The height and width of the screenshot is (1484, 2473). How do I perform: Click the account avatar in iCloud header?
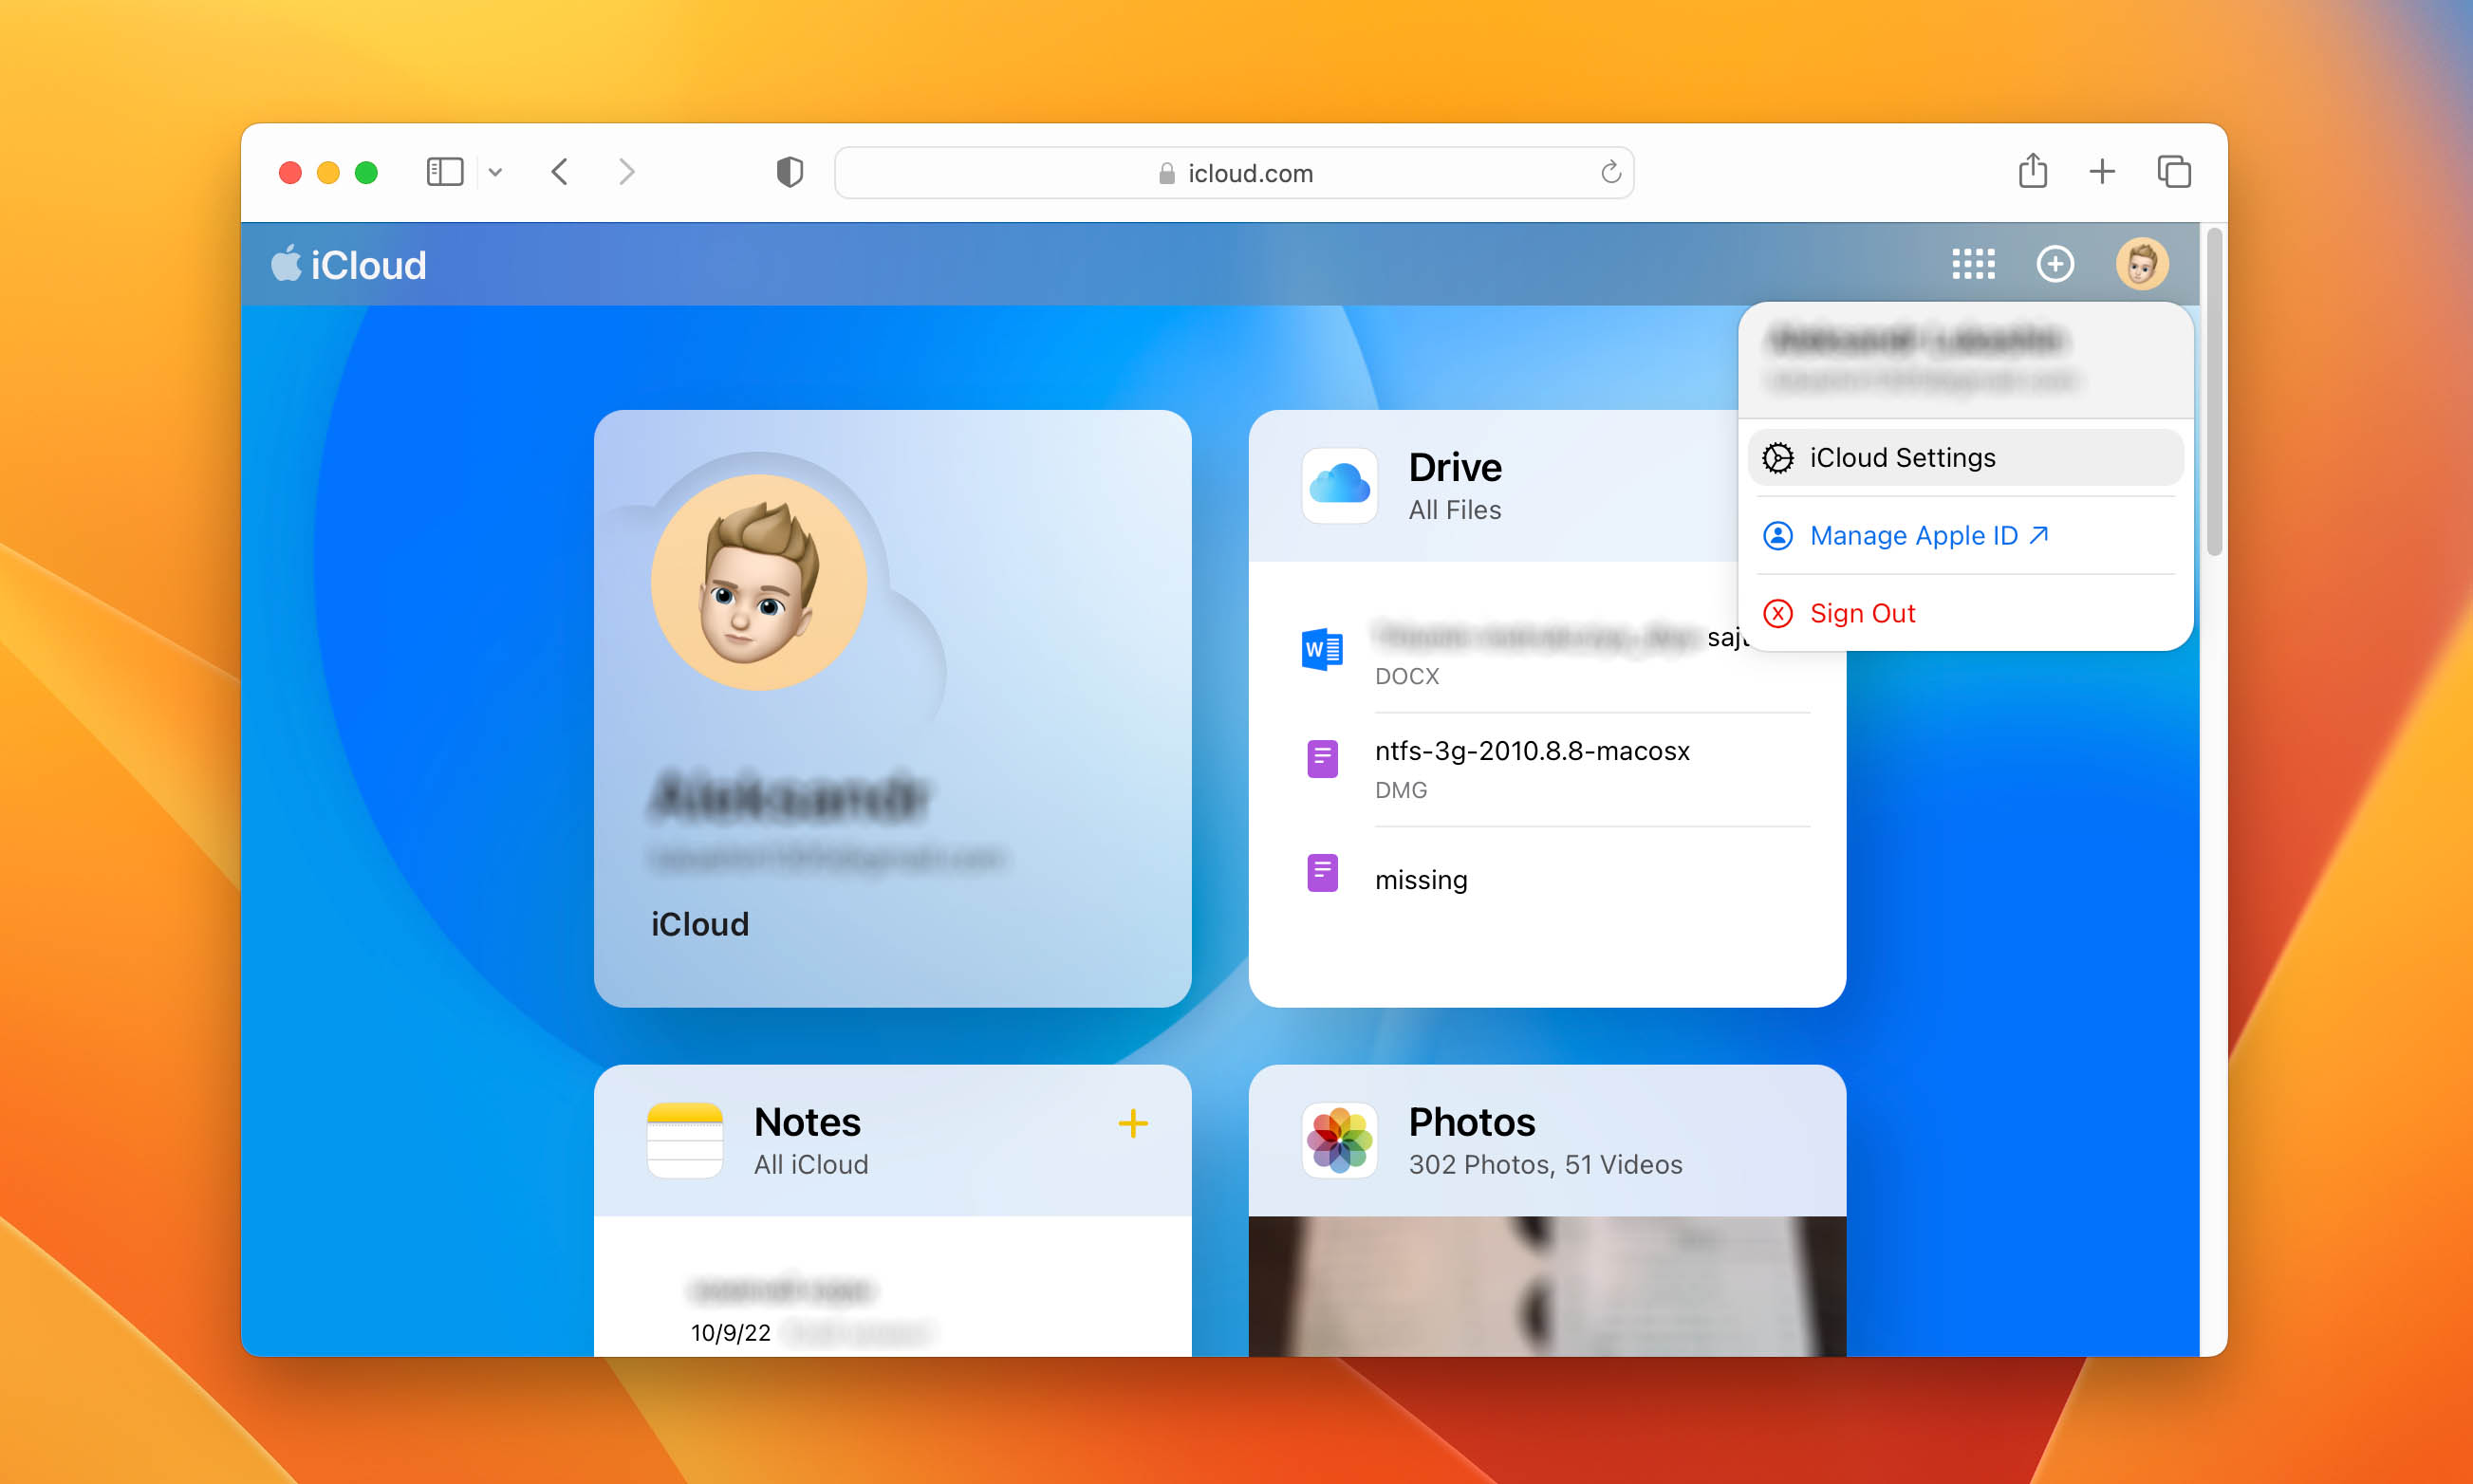pos(2141,264)
